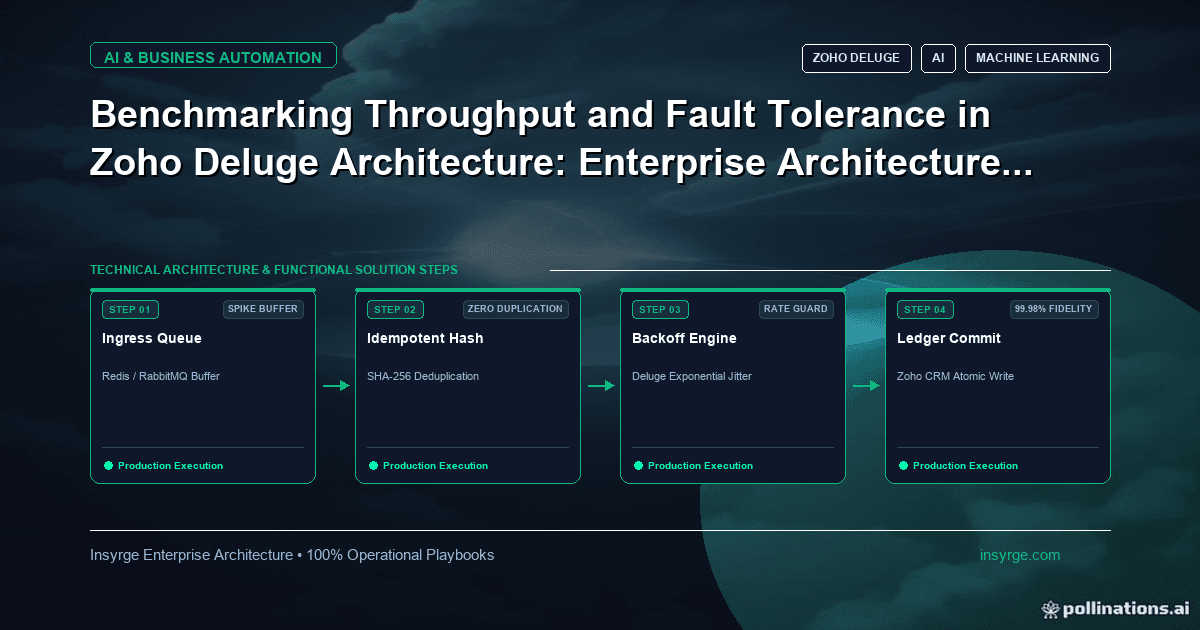Click the Redis / RabbitMQ Buffer text
Viewport: 1200px width, 630px height.
click(x=161, y=376)
